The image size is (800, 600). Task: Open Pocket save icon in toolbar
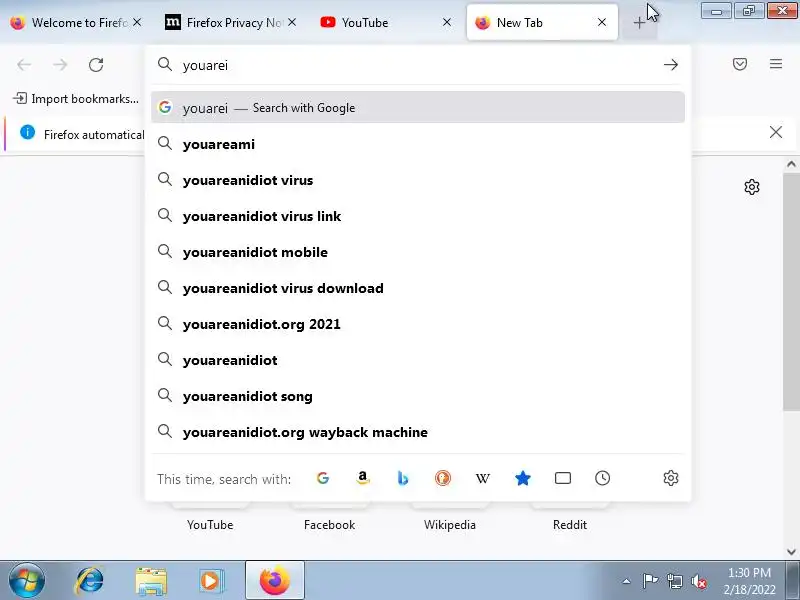point(740,64)
